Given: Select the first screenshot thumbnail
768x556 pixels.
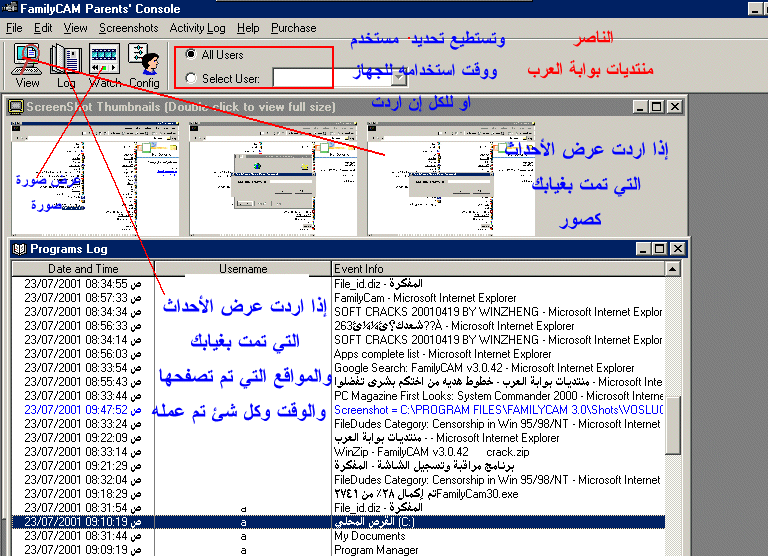Looking at the screenshot, I should (x=95, y=178).
